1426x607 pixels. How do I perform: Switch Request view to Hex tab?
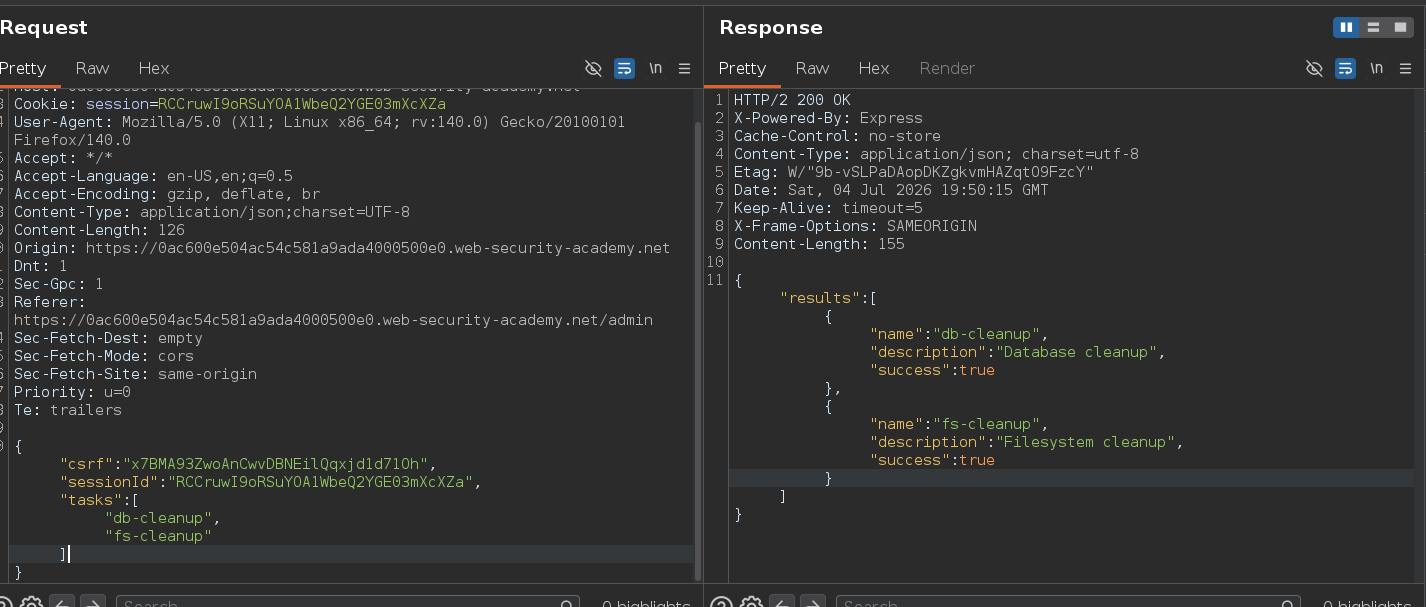click(154, 68)
